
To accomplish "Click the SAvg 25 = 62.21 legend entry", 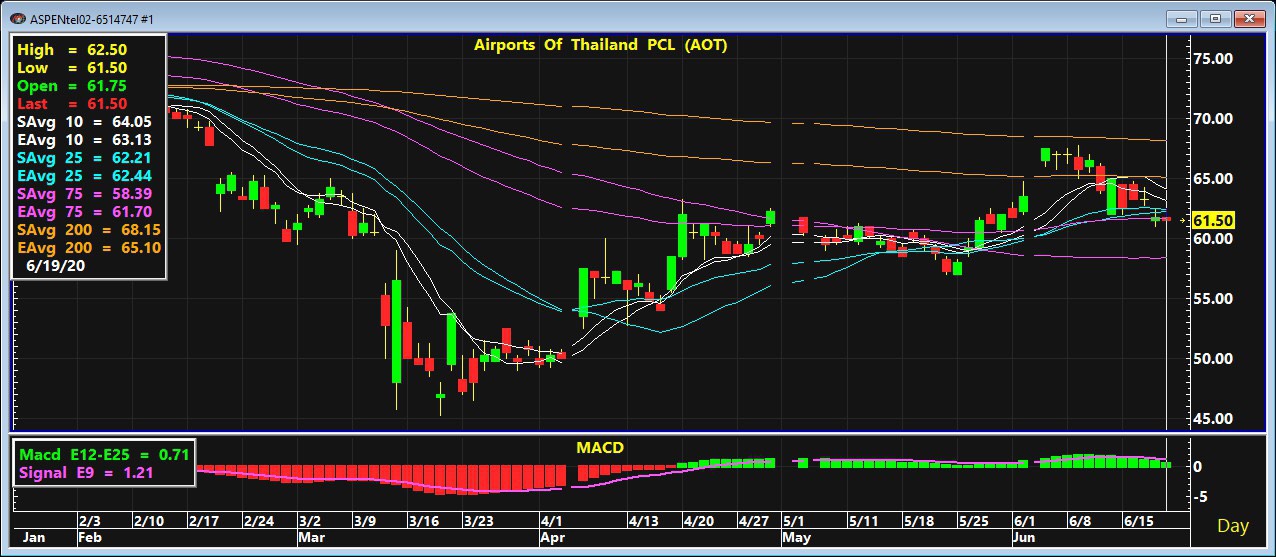I will 84,157.
